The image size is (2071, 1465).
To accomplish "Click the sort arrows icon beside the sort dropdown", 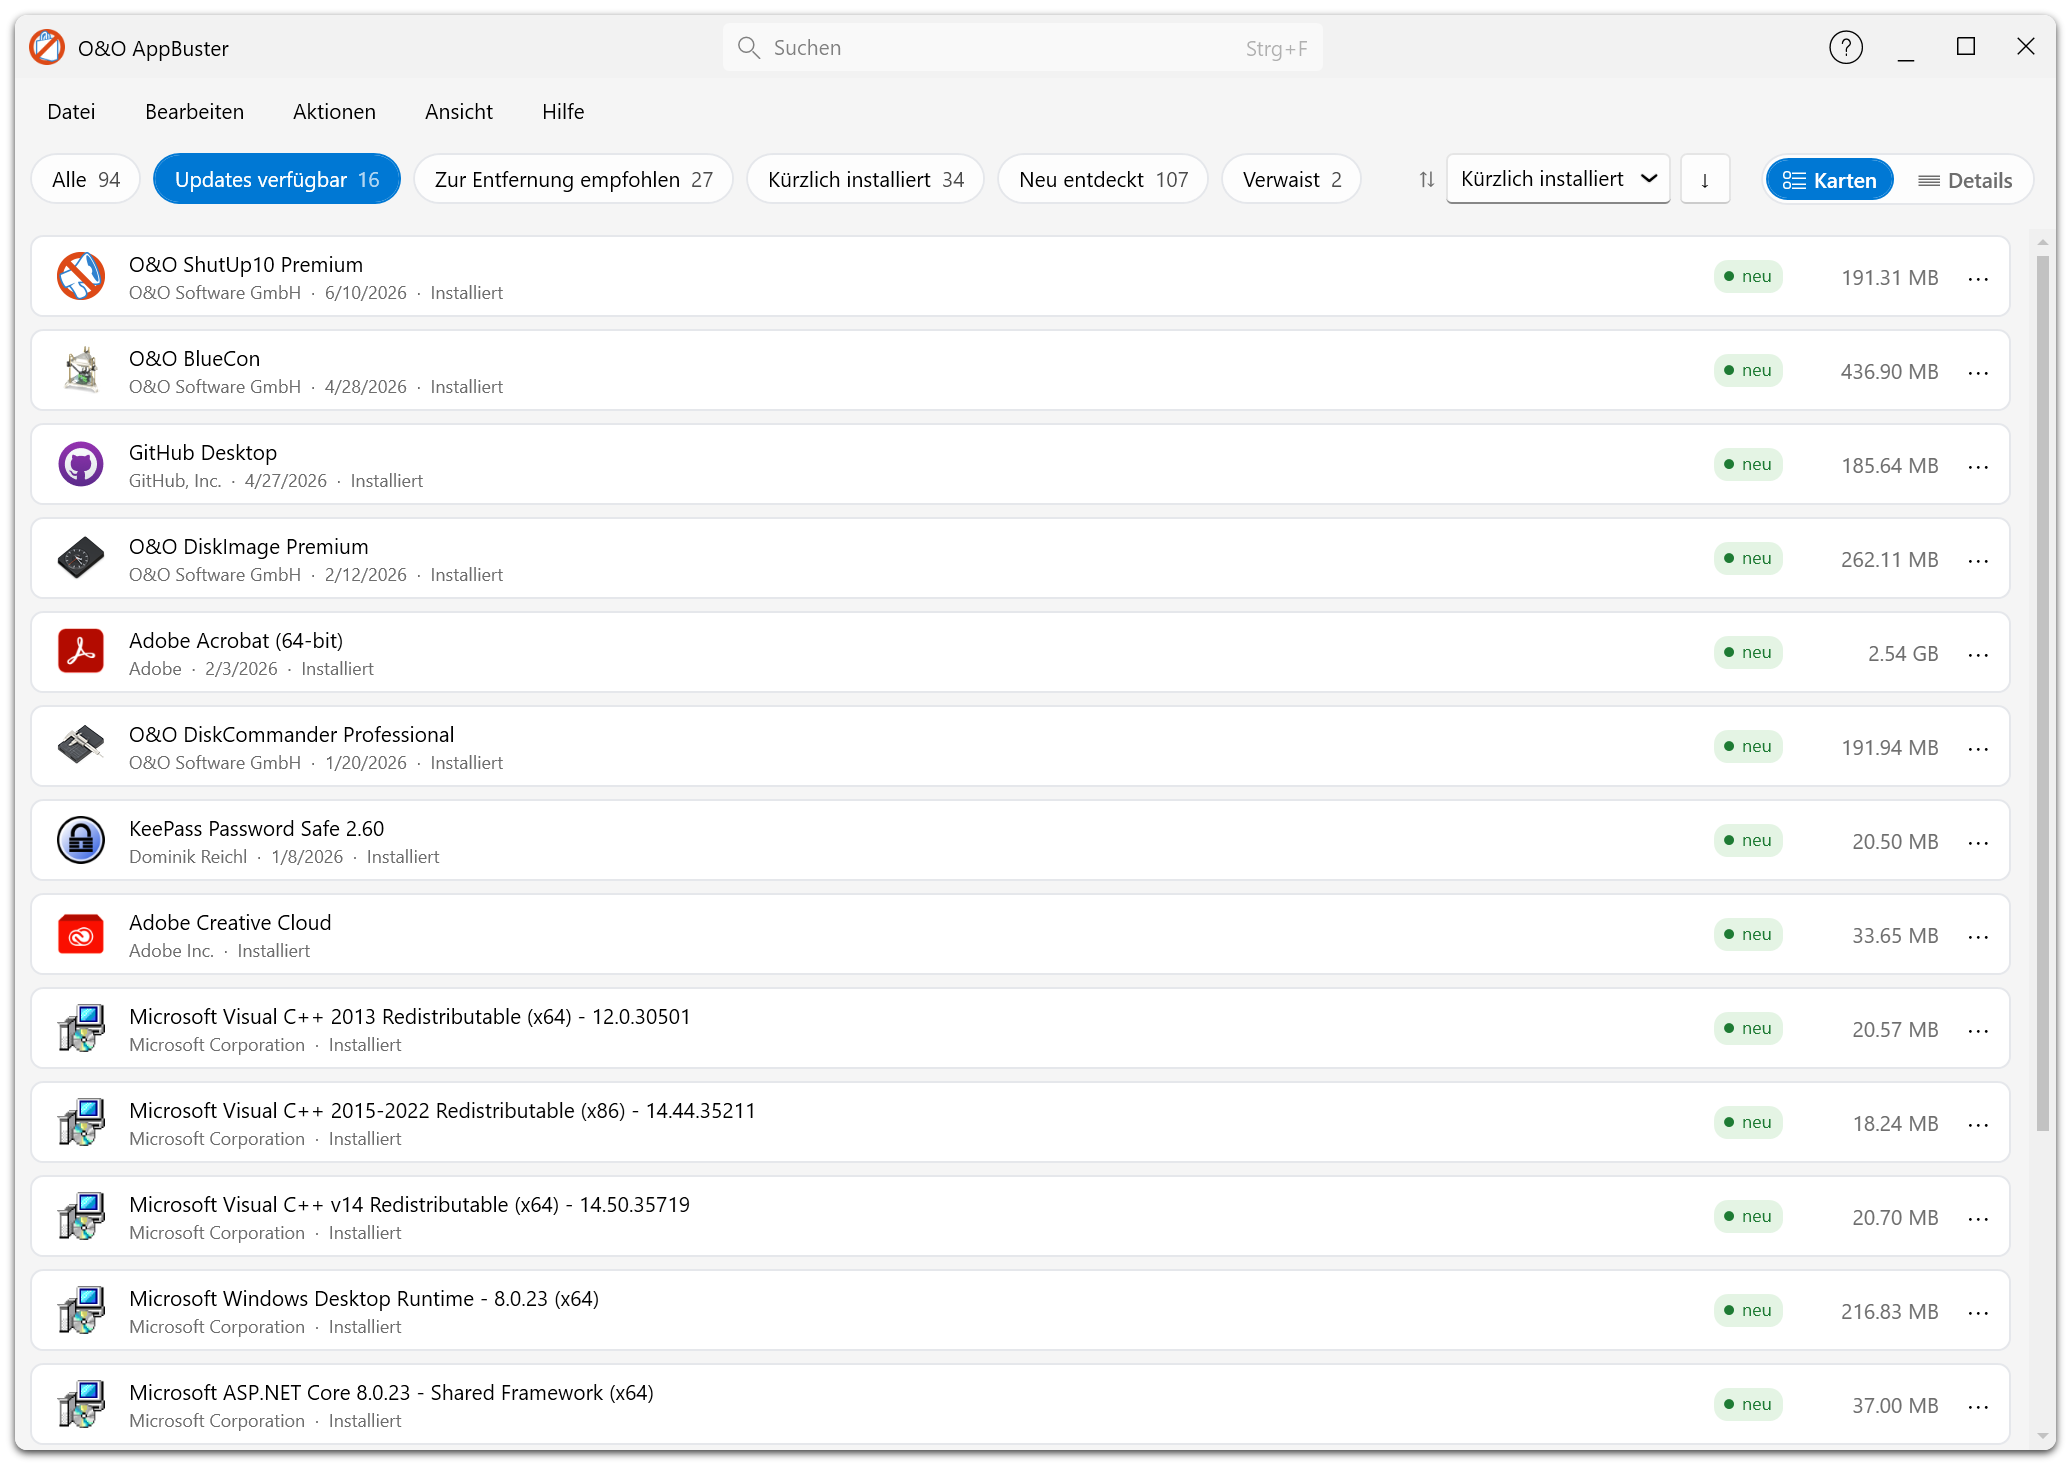I will (x=1426, y=180).
